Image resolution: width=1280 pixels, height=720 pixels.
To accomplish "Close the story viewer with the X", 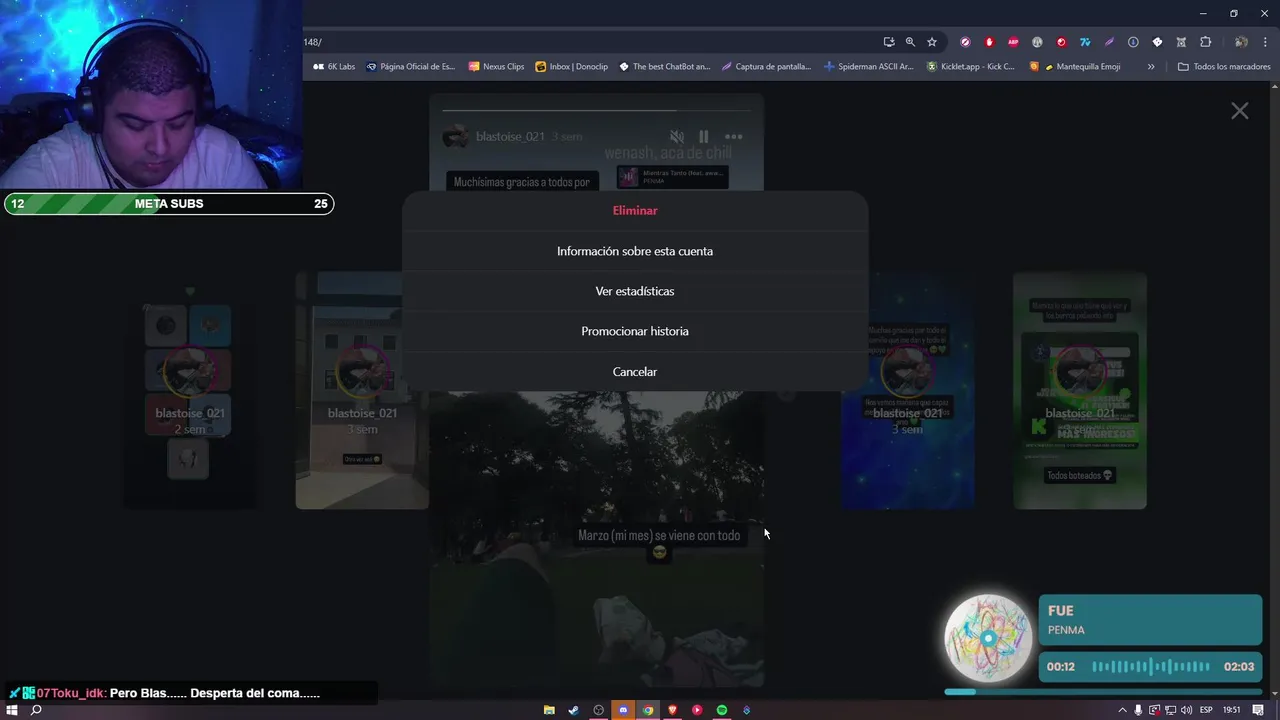I will tap(1240, 111).
